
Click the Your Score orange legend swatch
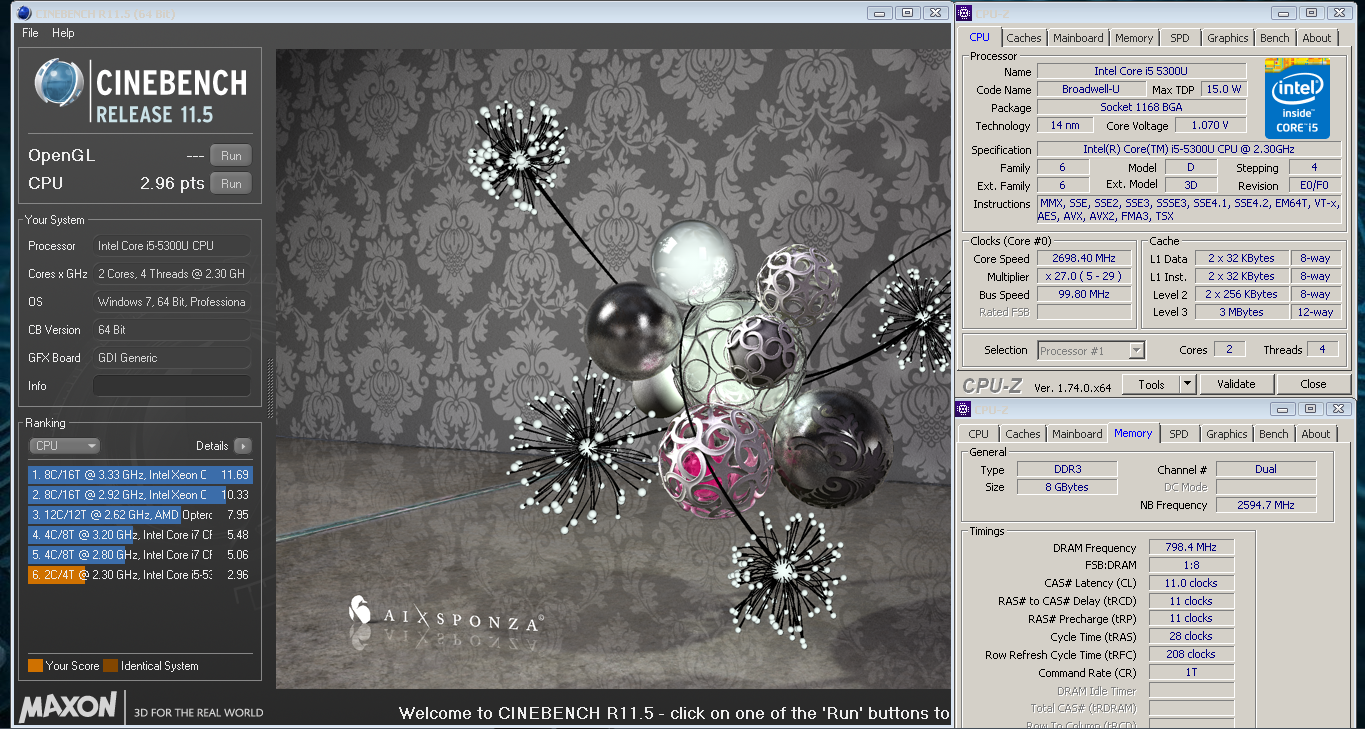pyautogui.click(x=35, y=666)
